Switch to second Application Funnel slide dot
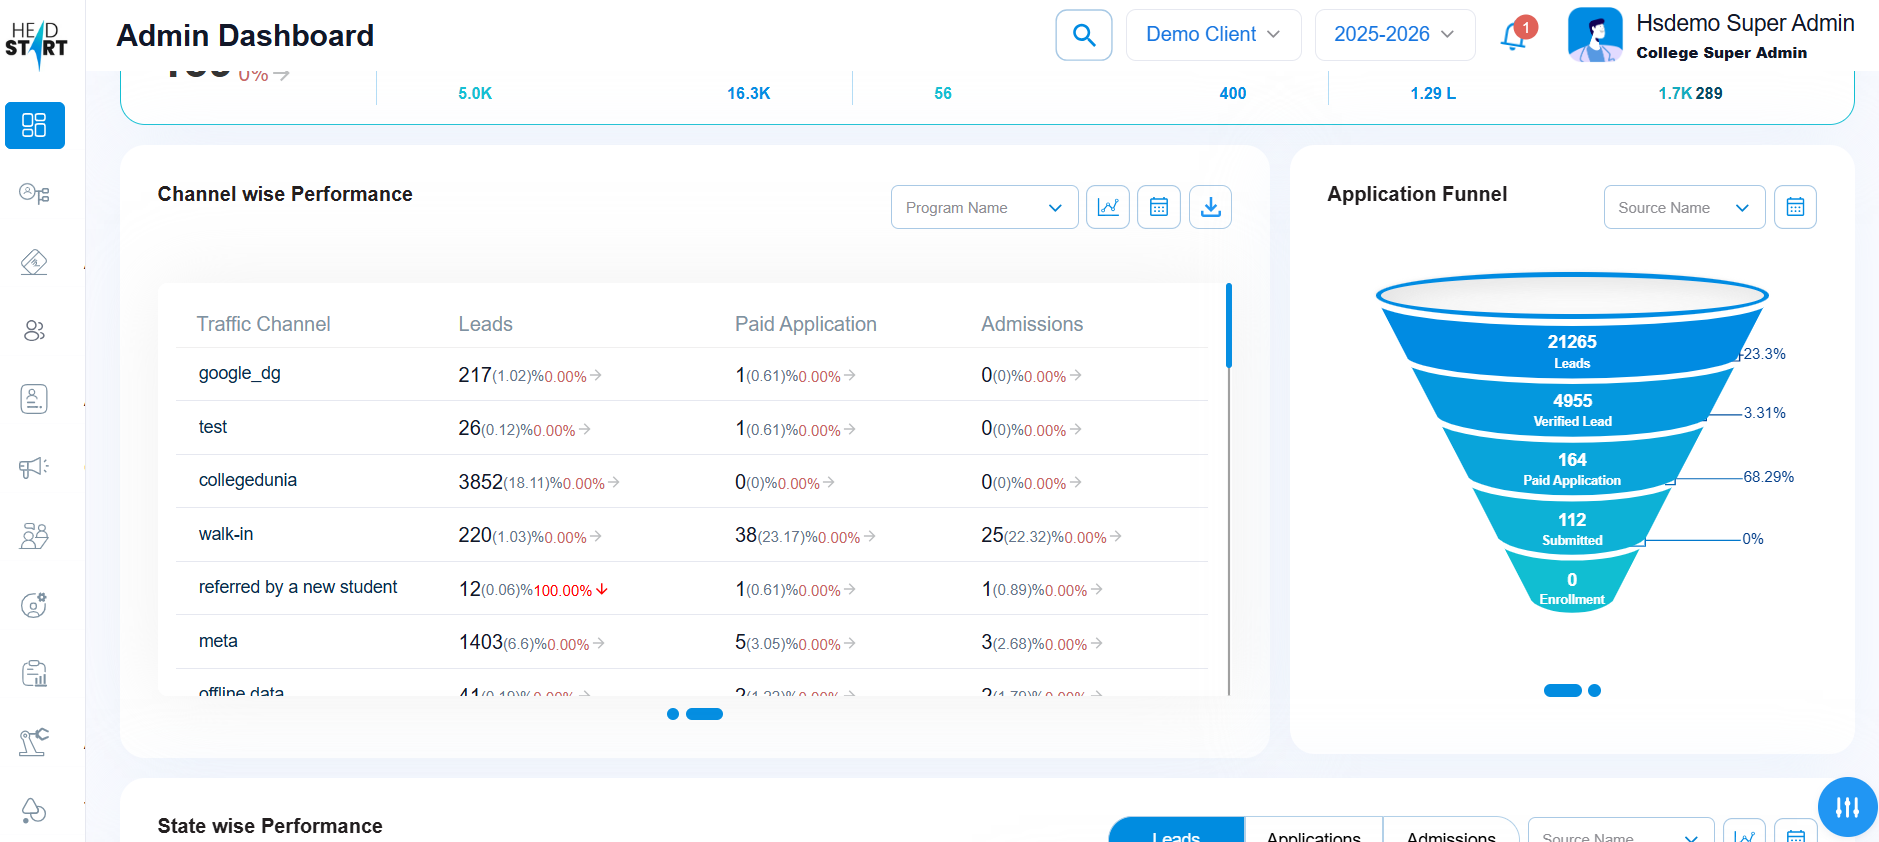 click(1595, 690)
